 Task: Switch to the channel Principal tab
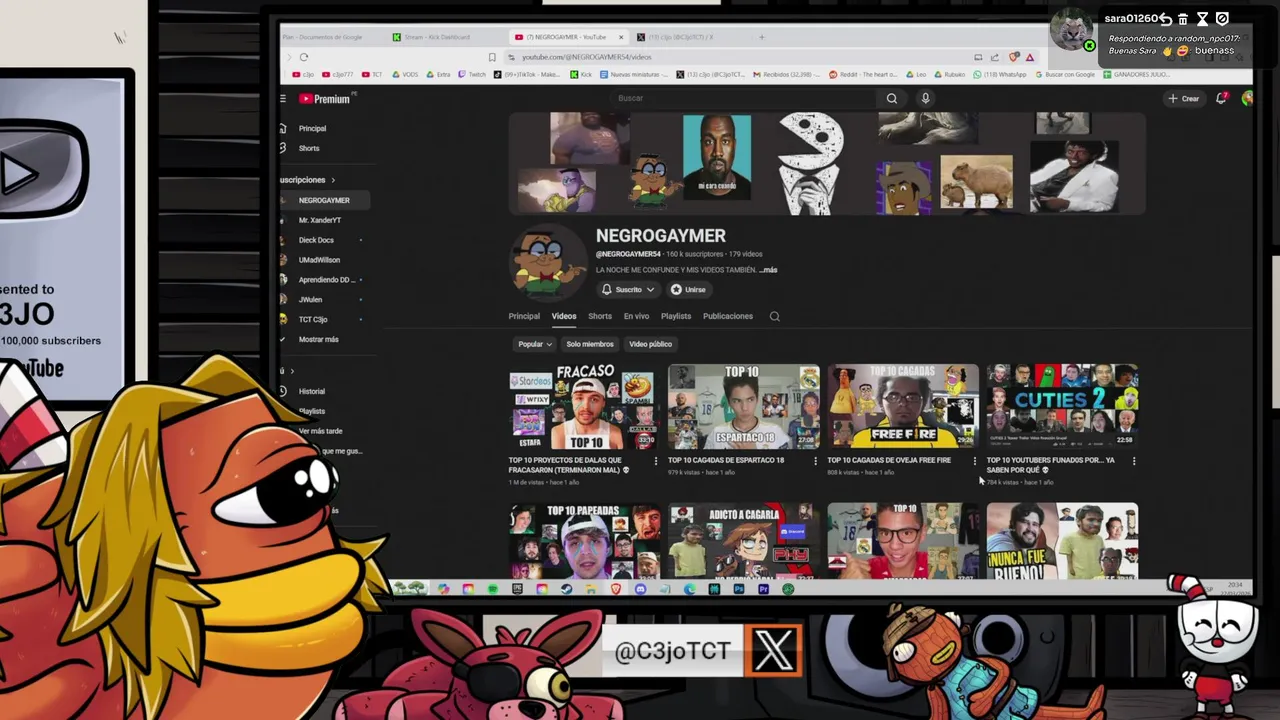[524, 316]
